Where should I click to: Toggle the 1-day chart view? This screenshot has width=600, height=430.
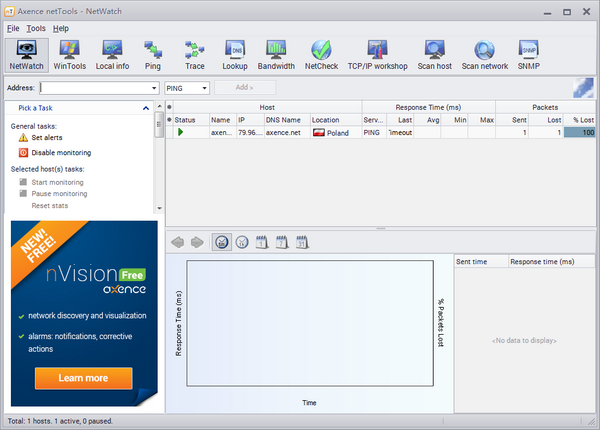click(x=261, y=242)
